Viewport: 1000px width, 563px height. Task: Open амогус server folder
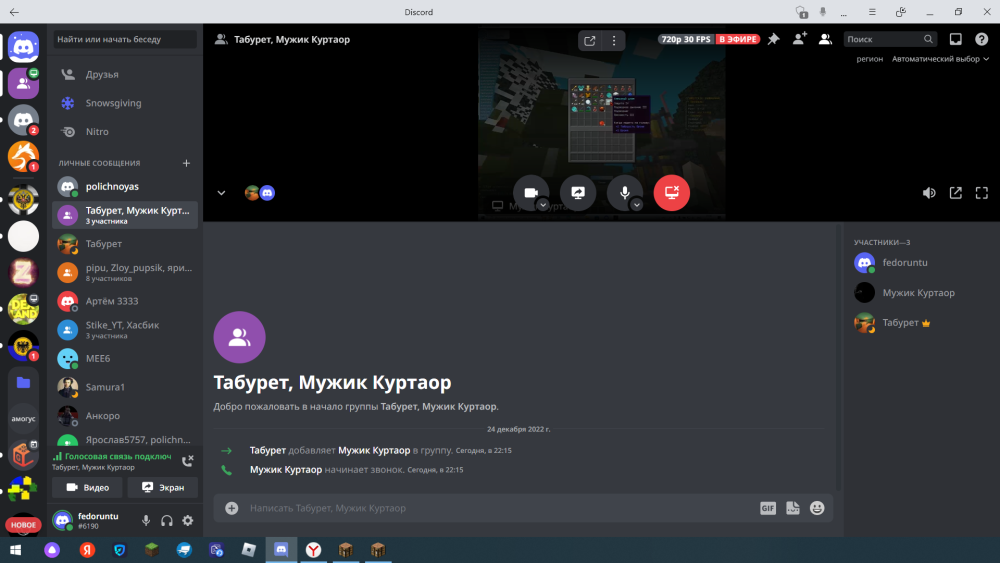click(x=24, y=419)
